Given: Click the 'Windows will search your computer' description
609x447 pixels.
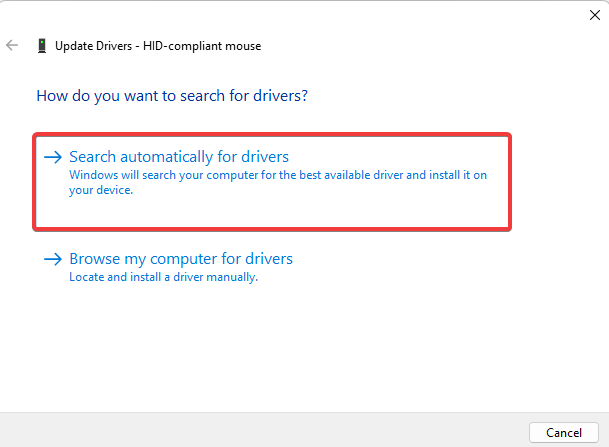Looking at the screenshot, I should 278,182.
